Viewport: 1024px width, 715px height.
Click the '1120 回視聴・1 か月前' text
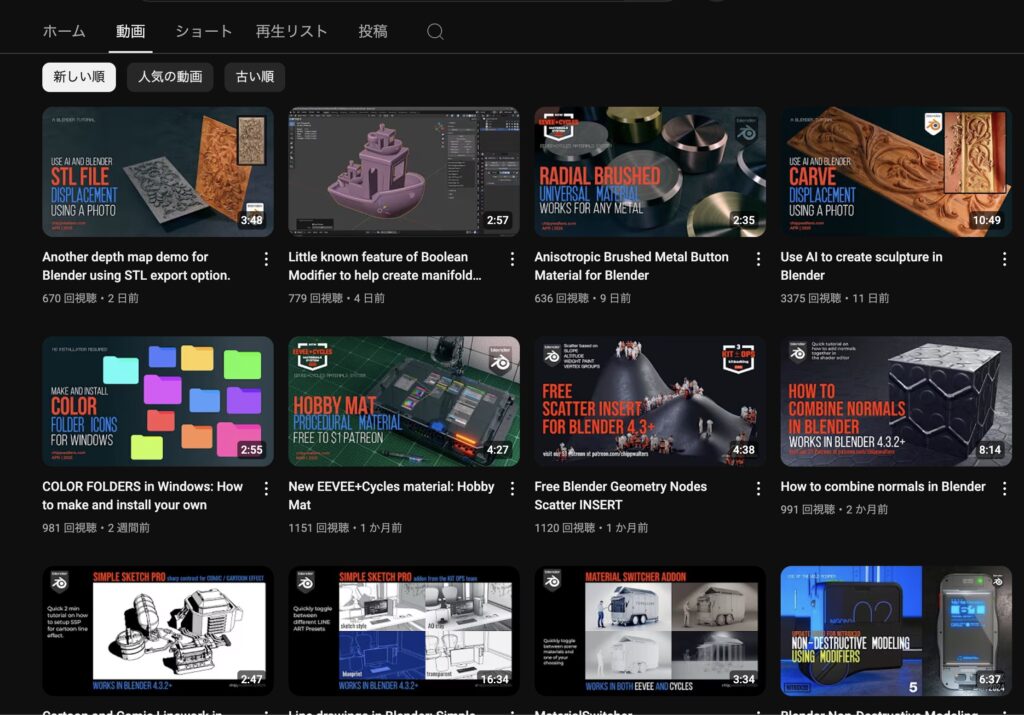pos(591,528)
